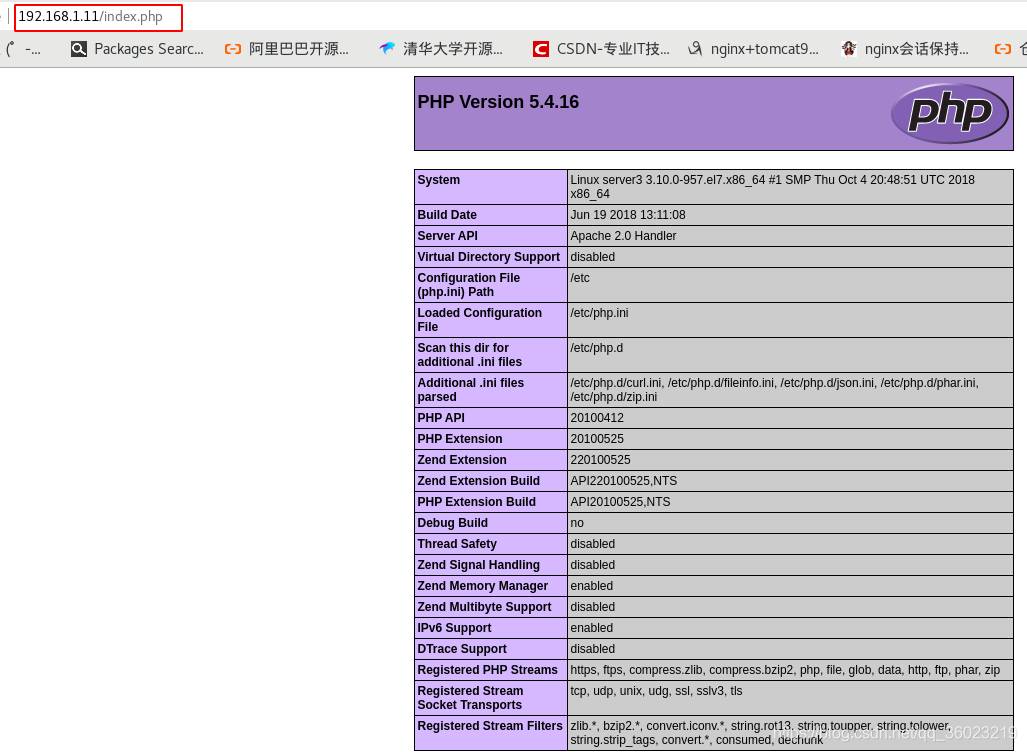The image size is (1027, 752).
Task: Click the Registered PHP Streams cell
Action: 488,670
